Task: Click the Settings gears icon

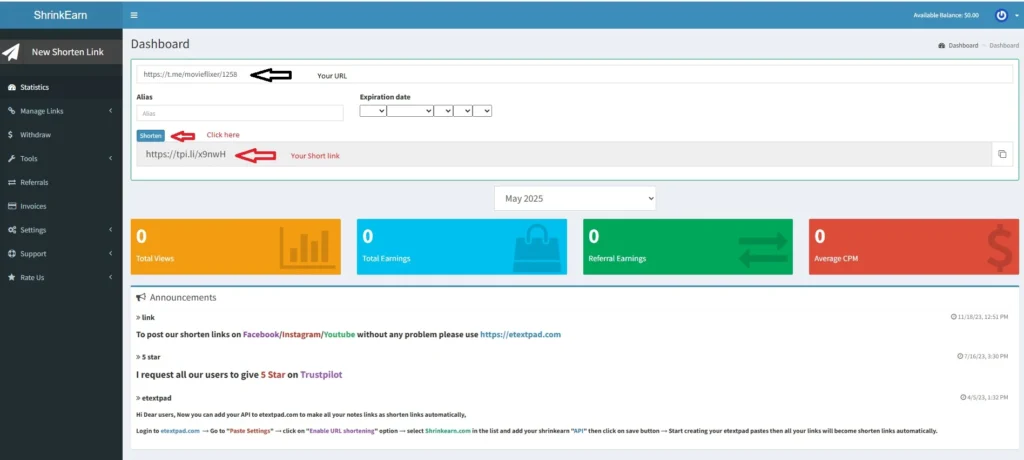Action: [x=12, y=230]
